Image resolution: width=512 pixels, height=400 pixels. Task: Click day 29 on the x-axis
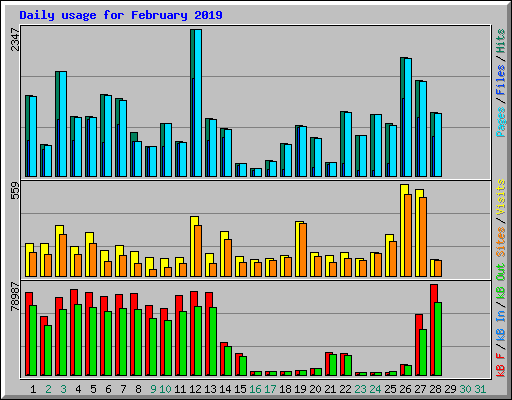point(450,389)
